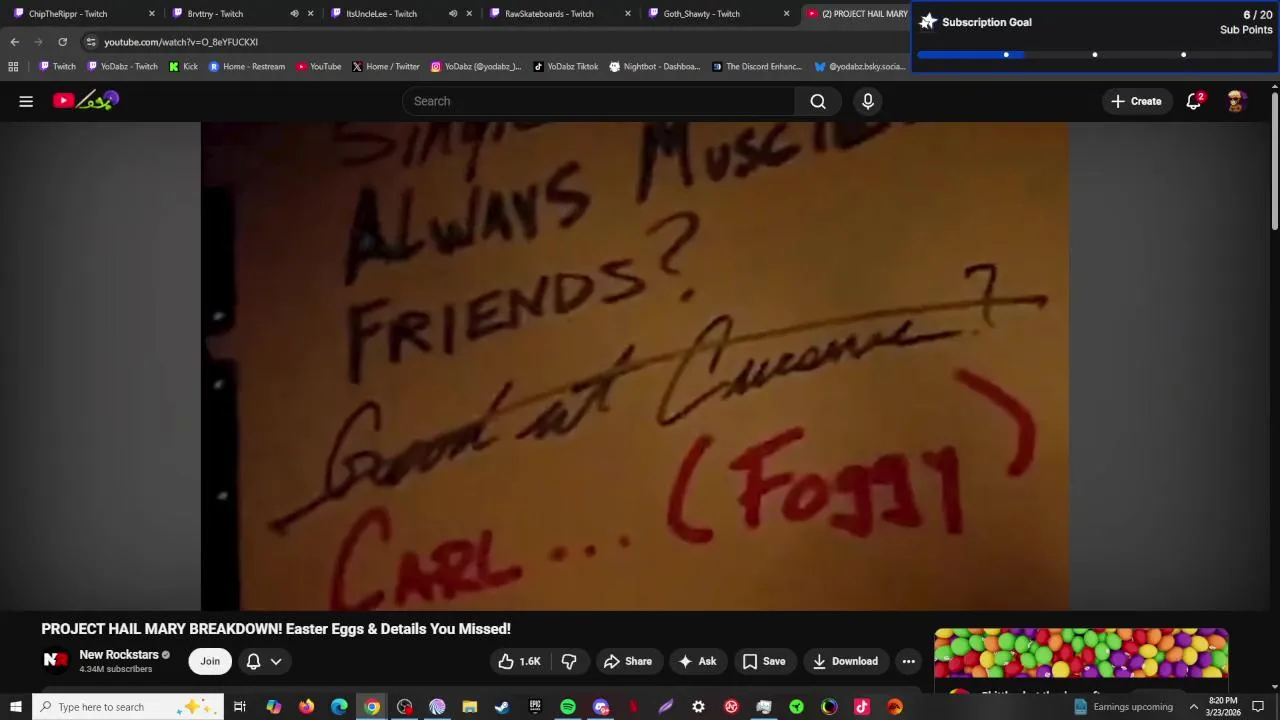Open the YoDabz Instagram bookmark
1280x720 pixels.
coord(476,67)
